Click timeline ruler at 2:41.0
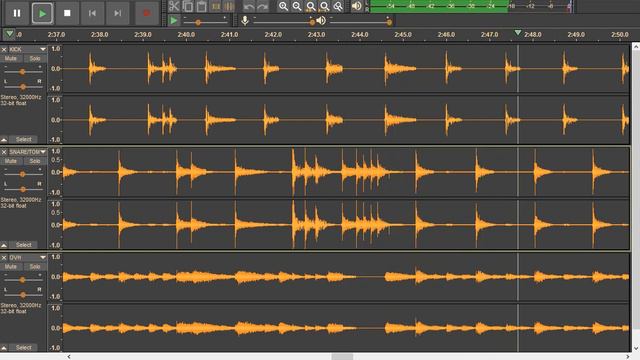The width and height of the screenshot is (640, 360). coord(229,35)
